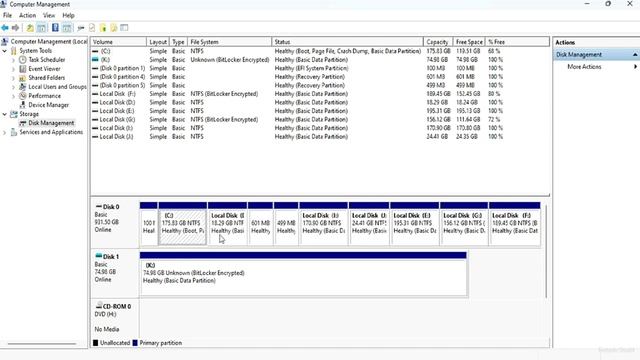This screenshot has width=640, height=360.
Task: Sort by the File System column header
Action: (229, 42)
